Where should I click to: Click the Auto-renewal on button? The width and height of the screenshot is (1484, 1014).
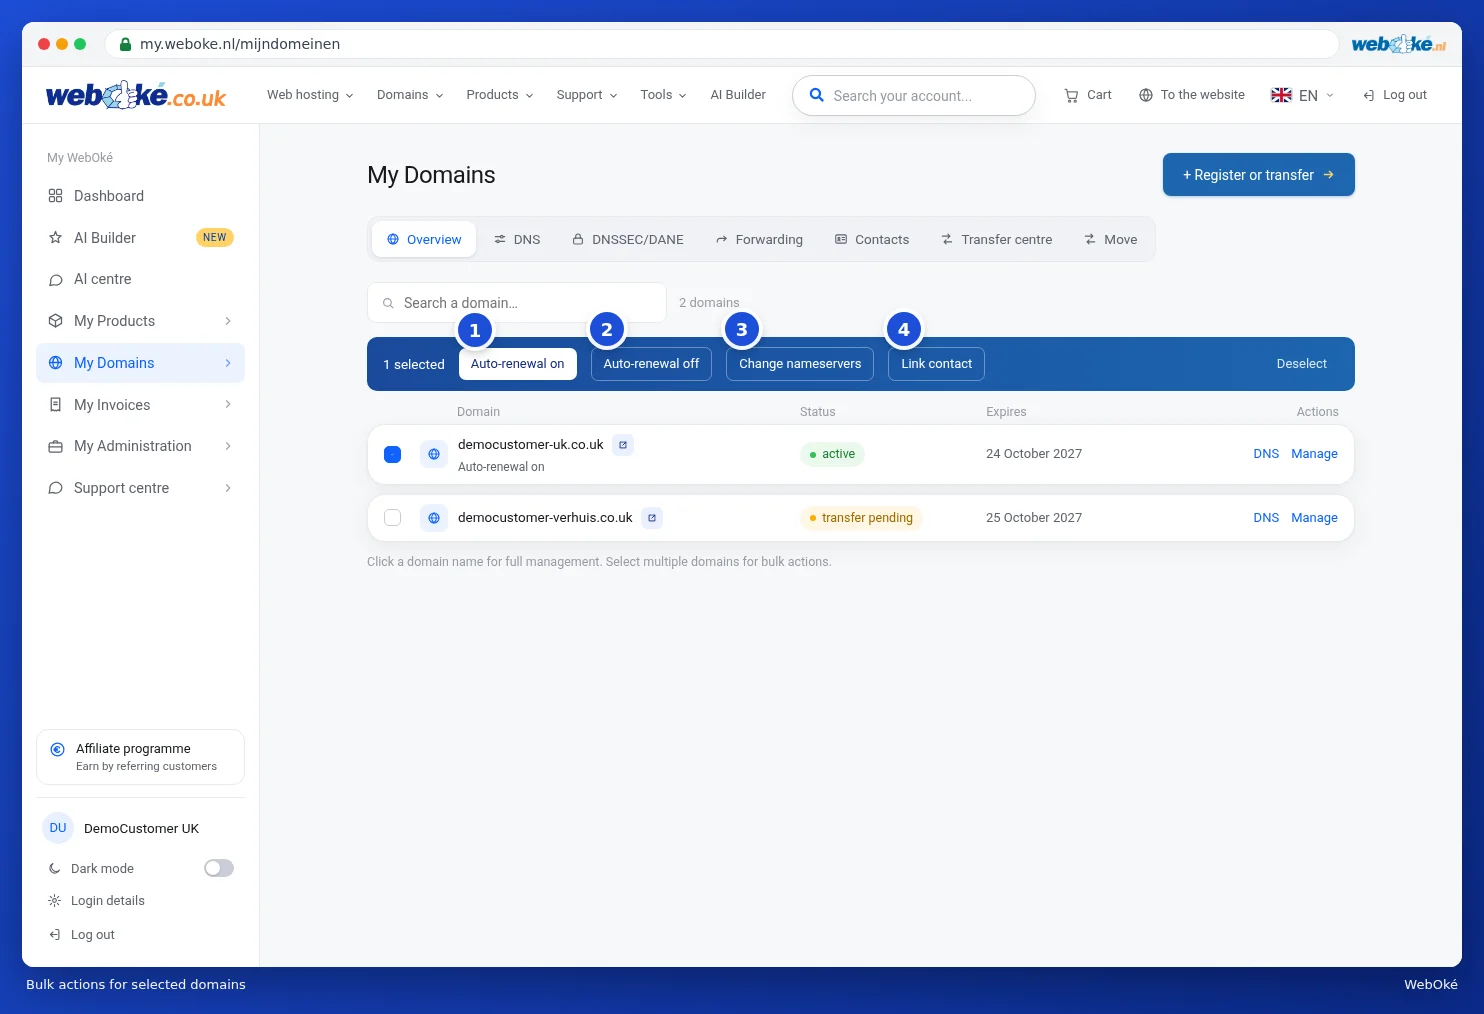(x=518, y=364)
